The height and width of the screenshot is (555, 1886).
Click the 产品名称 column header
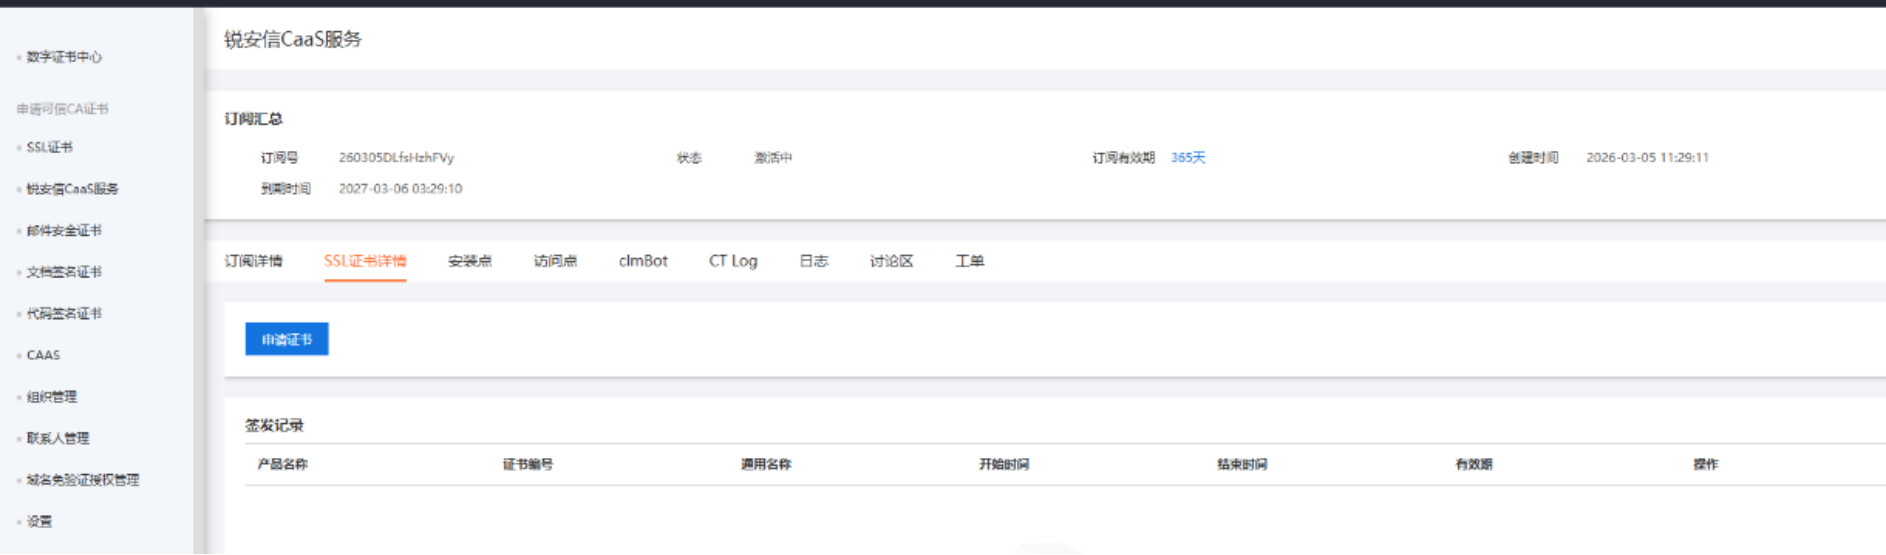click(282, 465)
